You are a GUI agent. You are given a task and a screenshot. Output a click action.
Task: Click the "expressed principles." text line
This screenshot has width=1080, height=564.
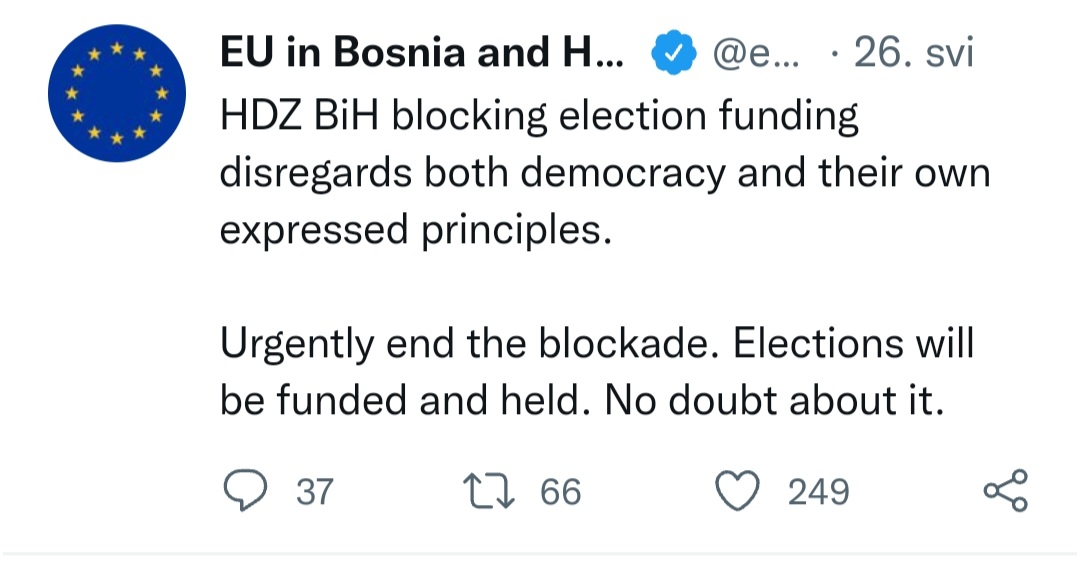tap(414, 231)
